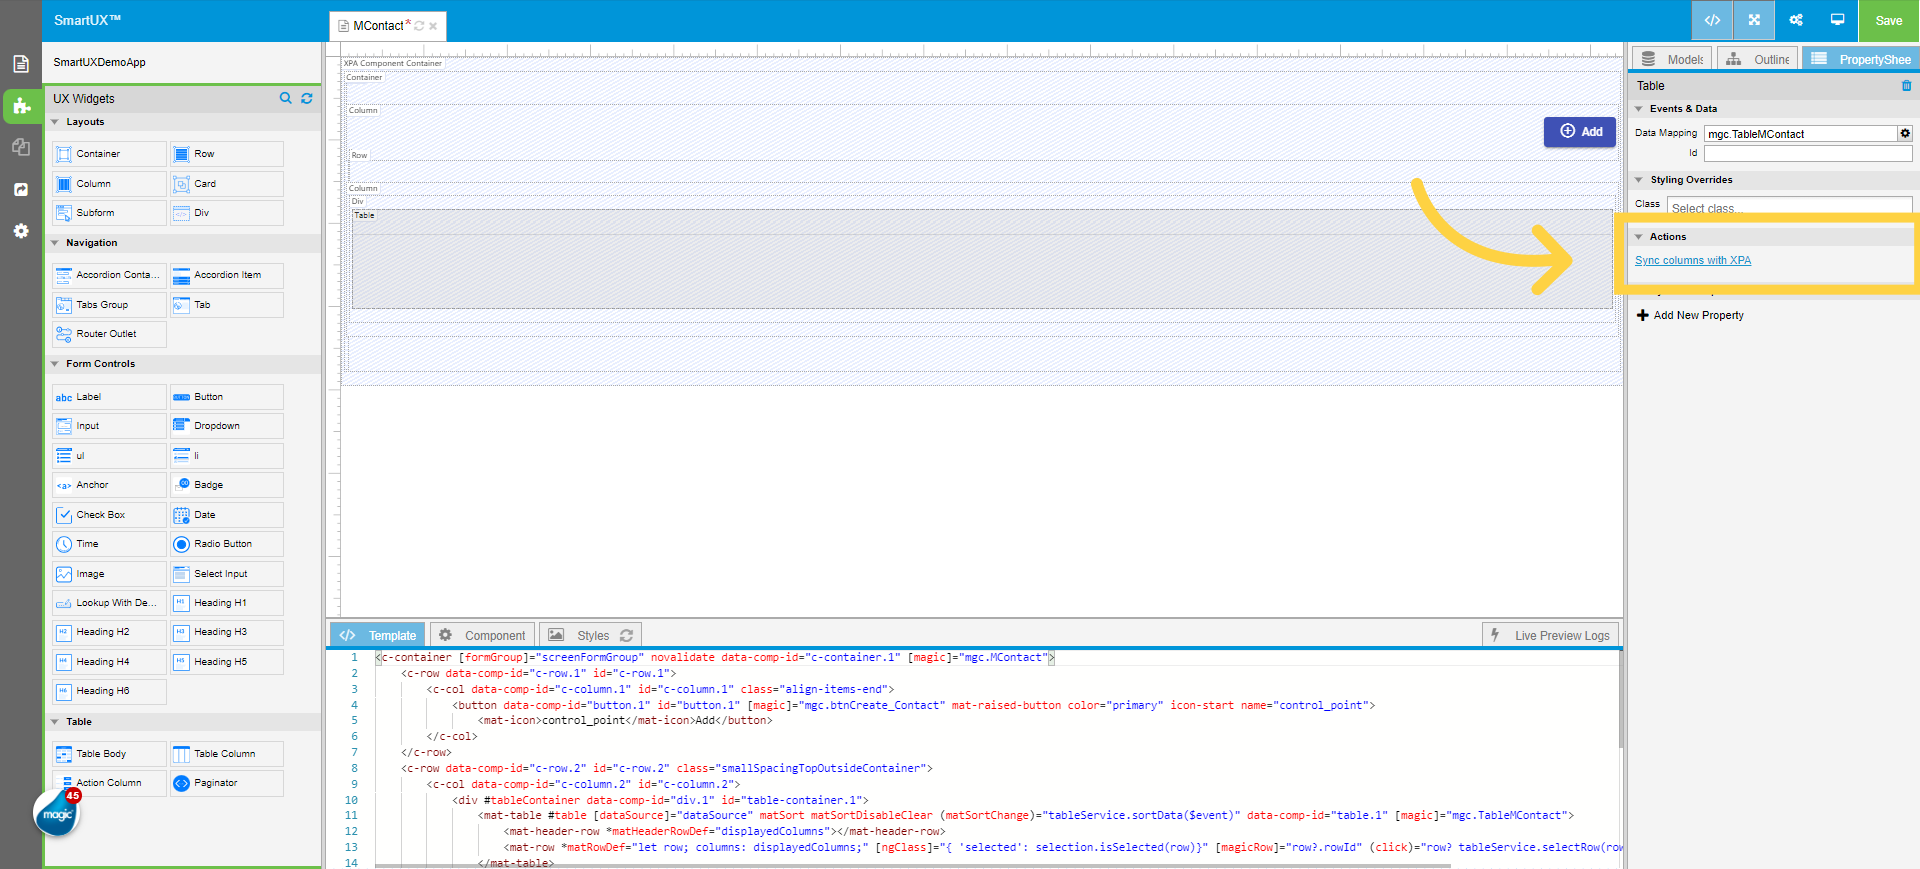Click the Id input field
Screen dimensions: 1920x869
[x=1808, y=153]
